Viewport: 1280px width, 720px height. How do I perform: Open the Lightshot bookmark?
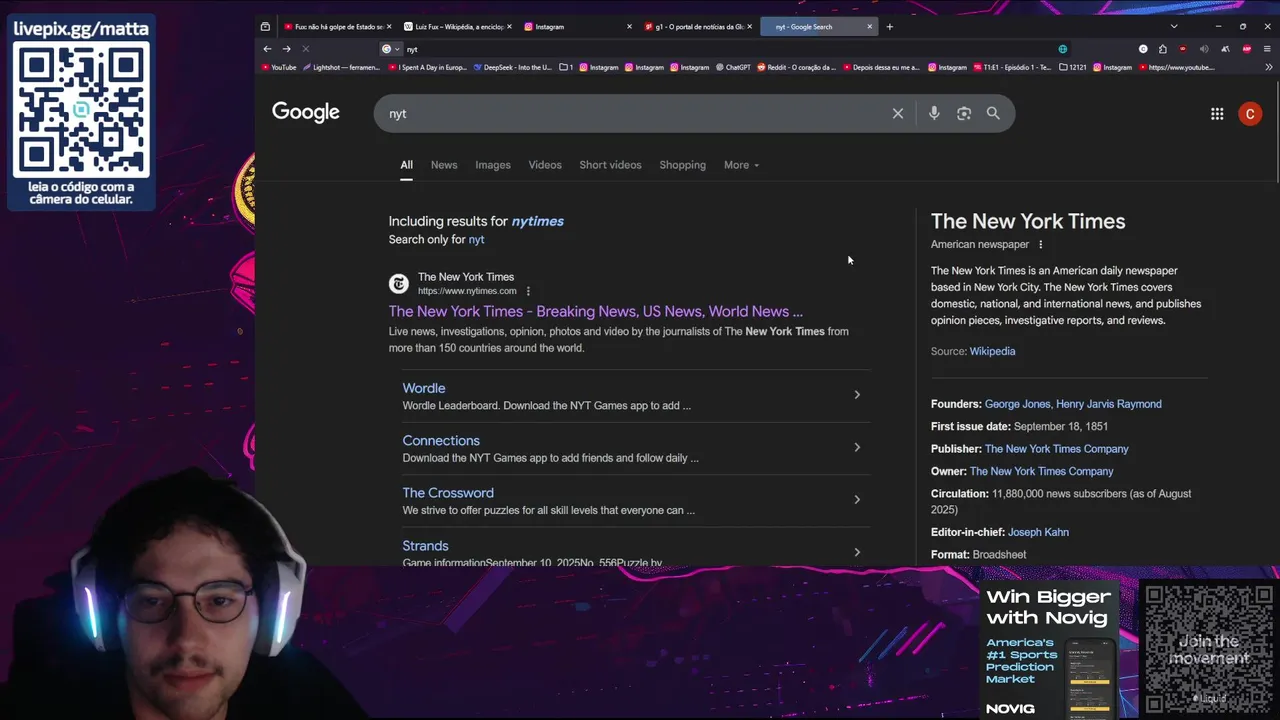pos(342,68)
